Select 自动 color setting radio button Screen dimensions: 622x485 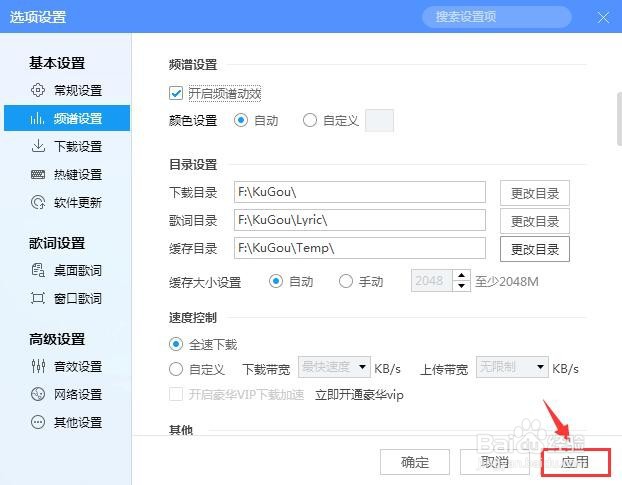pos(241,120)
